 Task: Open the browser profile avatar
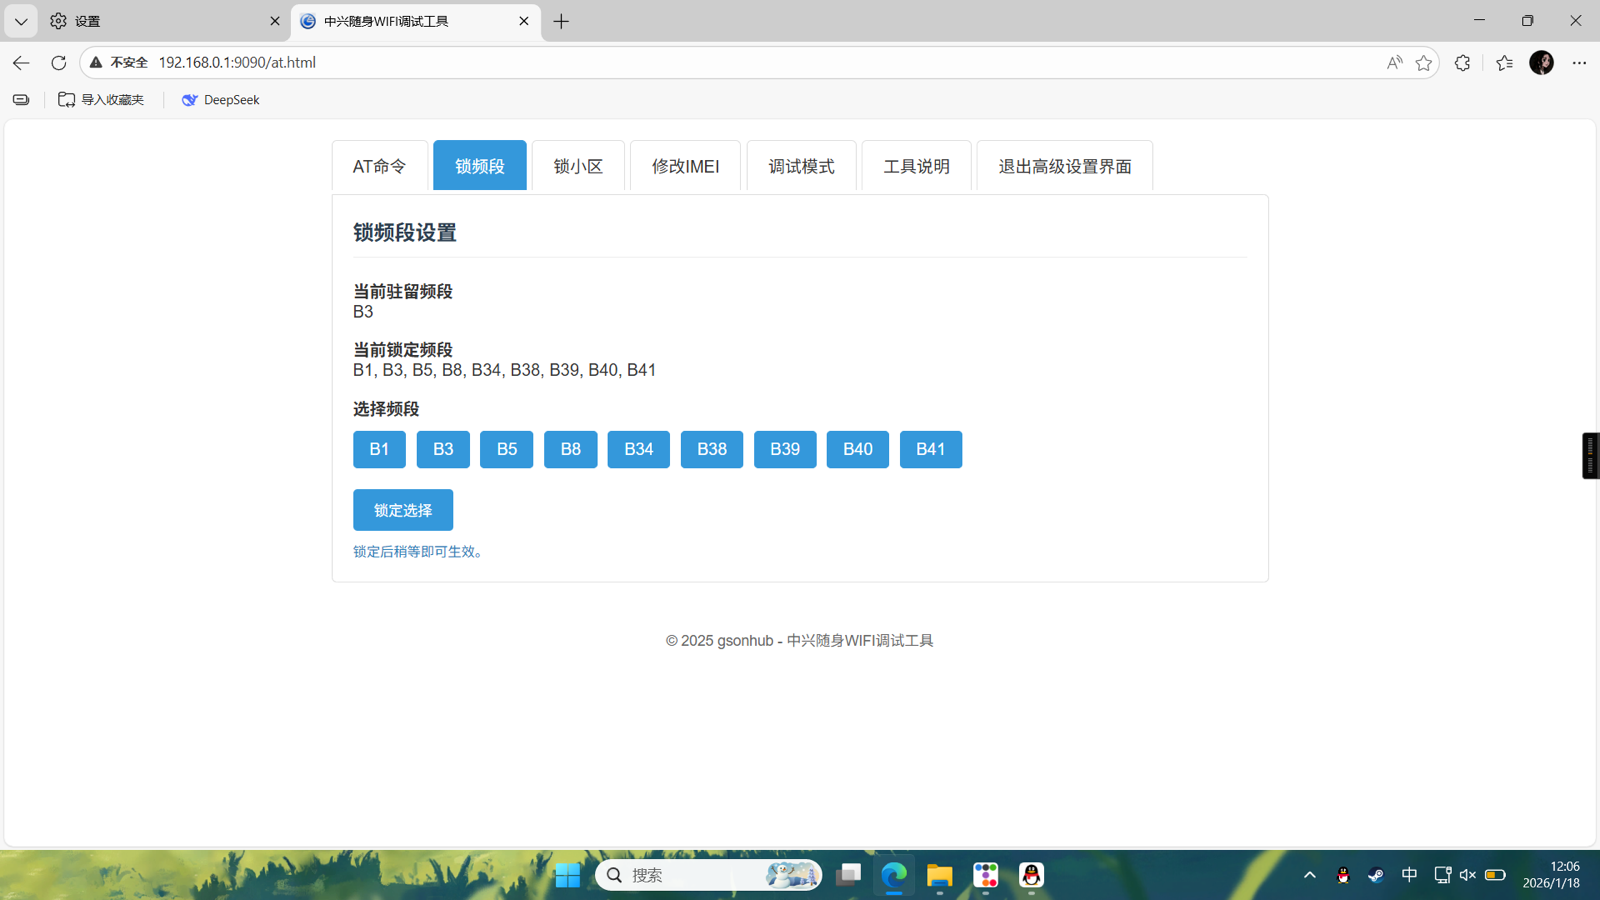click(1542, 62)
